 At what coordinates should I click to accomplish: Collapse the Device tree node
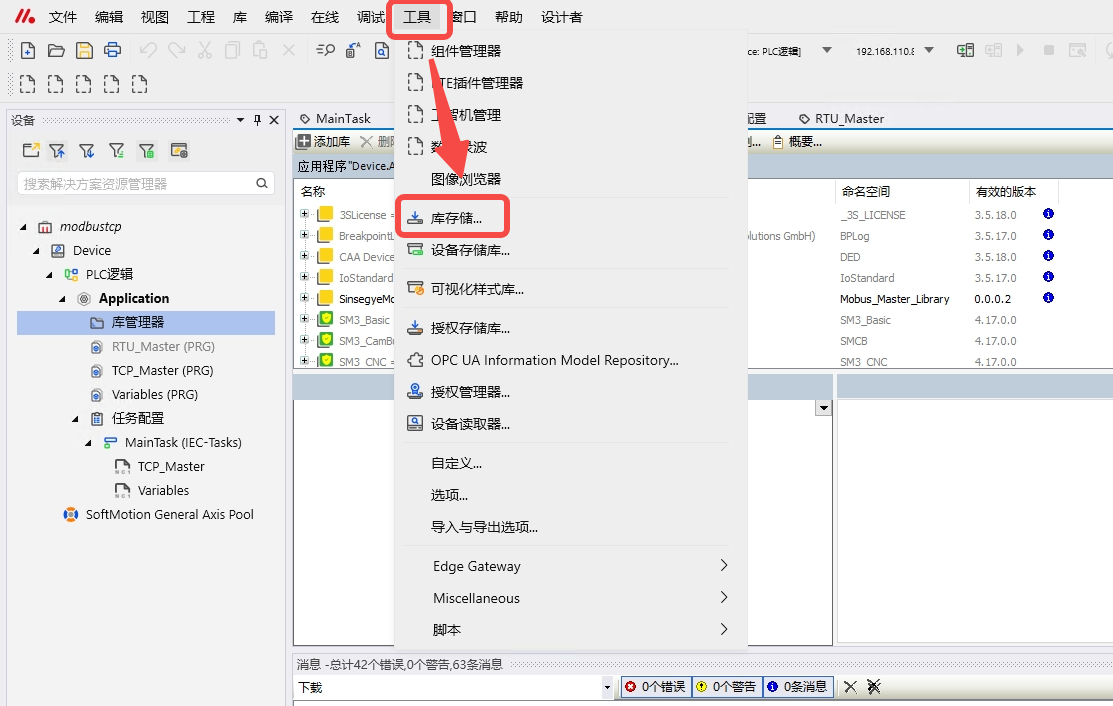point(36,250)
